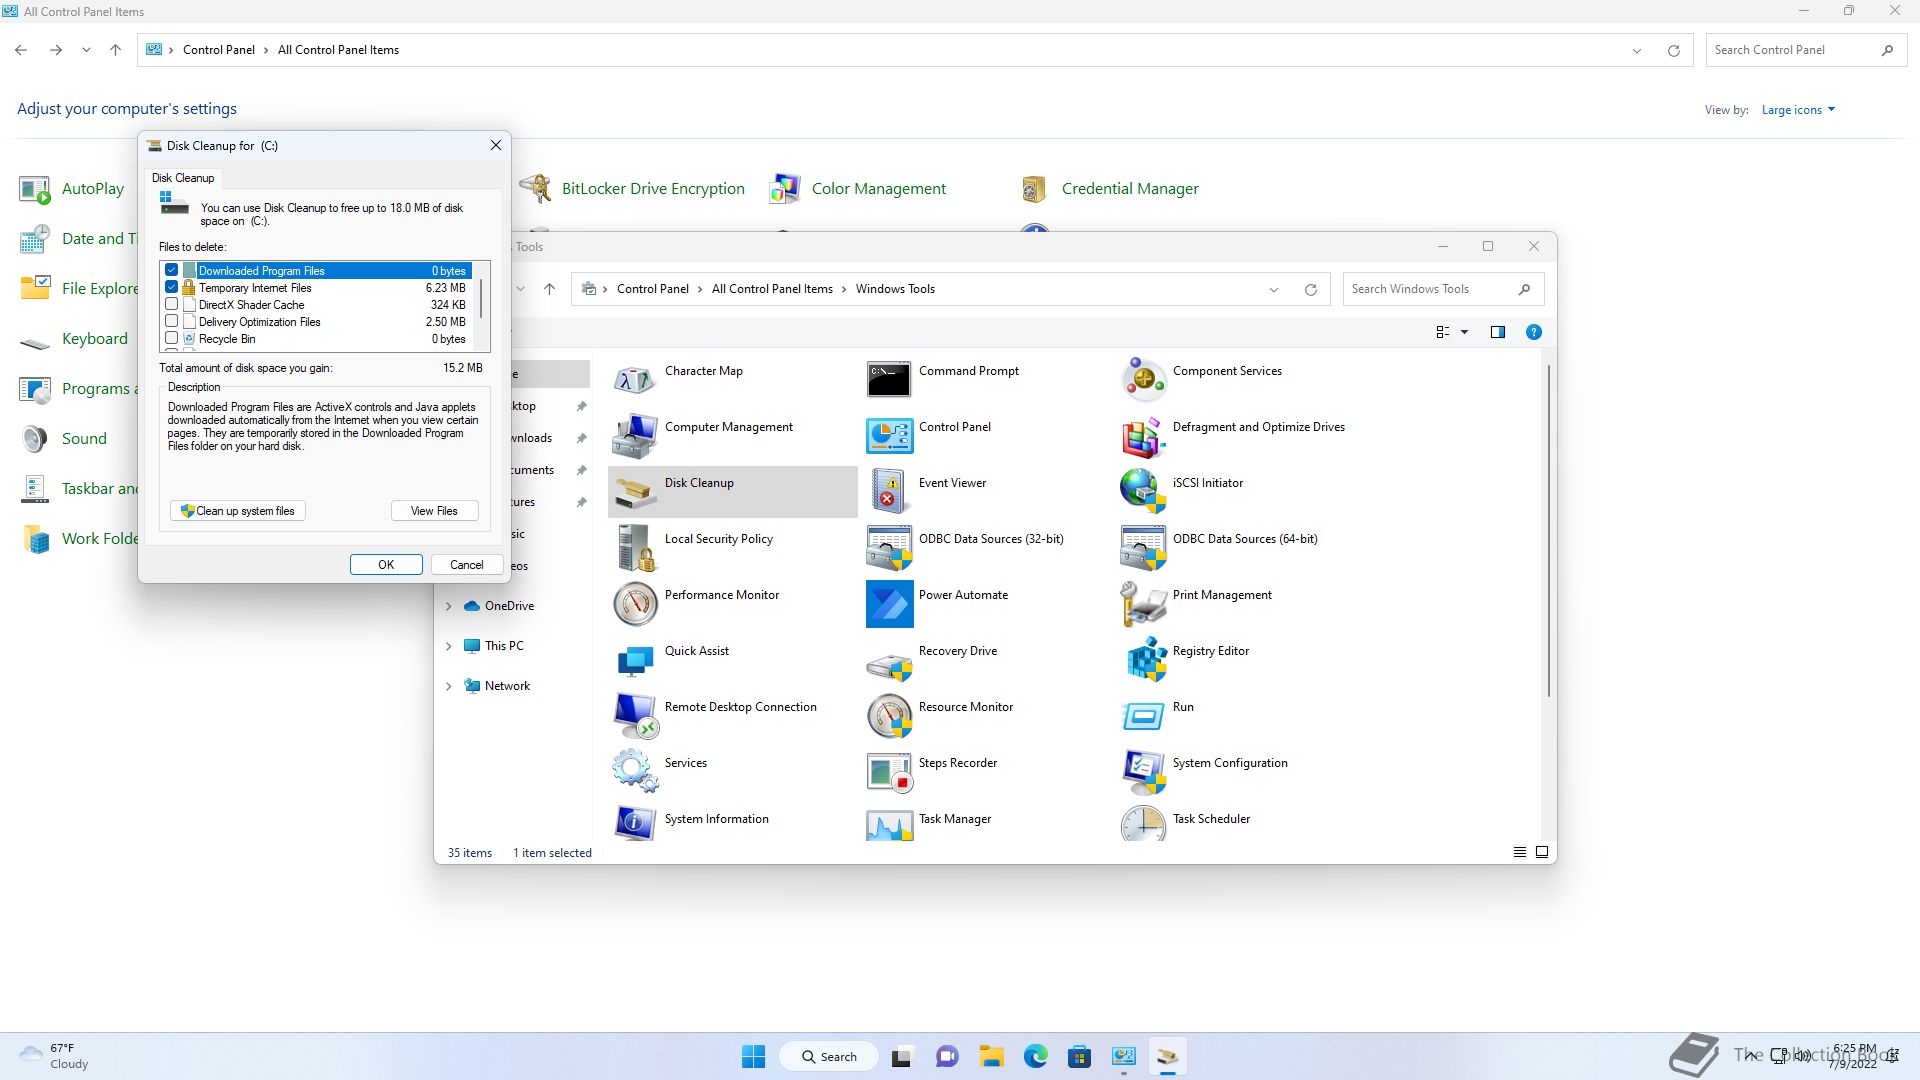Image resolution: width=1920 pixels, height=1080 pixels.
Task: Open Credential Manager link
Action: pyautogui.click(x=1130, y=189)
